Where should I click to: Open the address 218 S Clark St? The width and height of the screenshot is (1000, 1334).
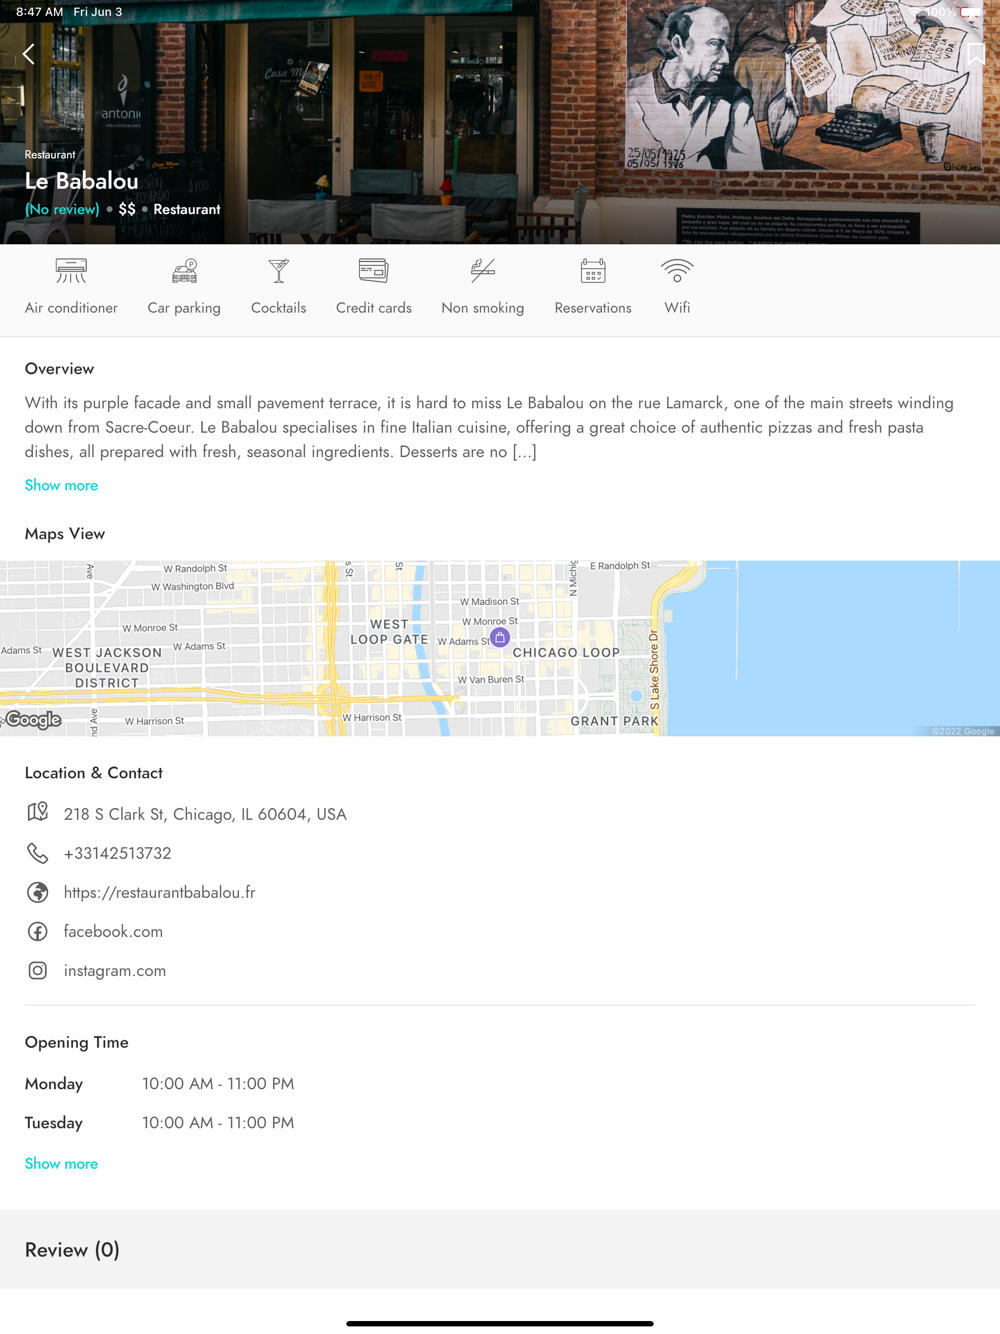pyautogui.click(x=205, y=814)
